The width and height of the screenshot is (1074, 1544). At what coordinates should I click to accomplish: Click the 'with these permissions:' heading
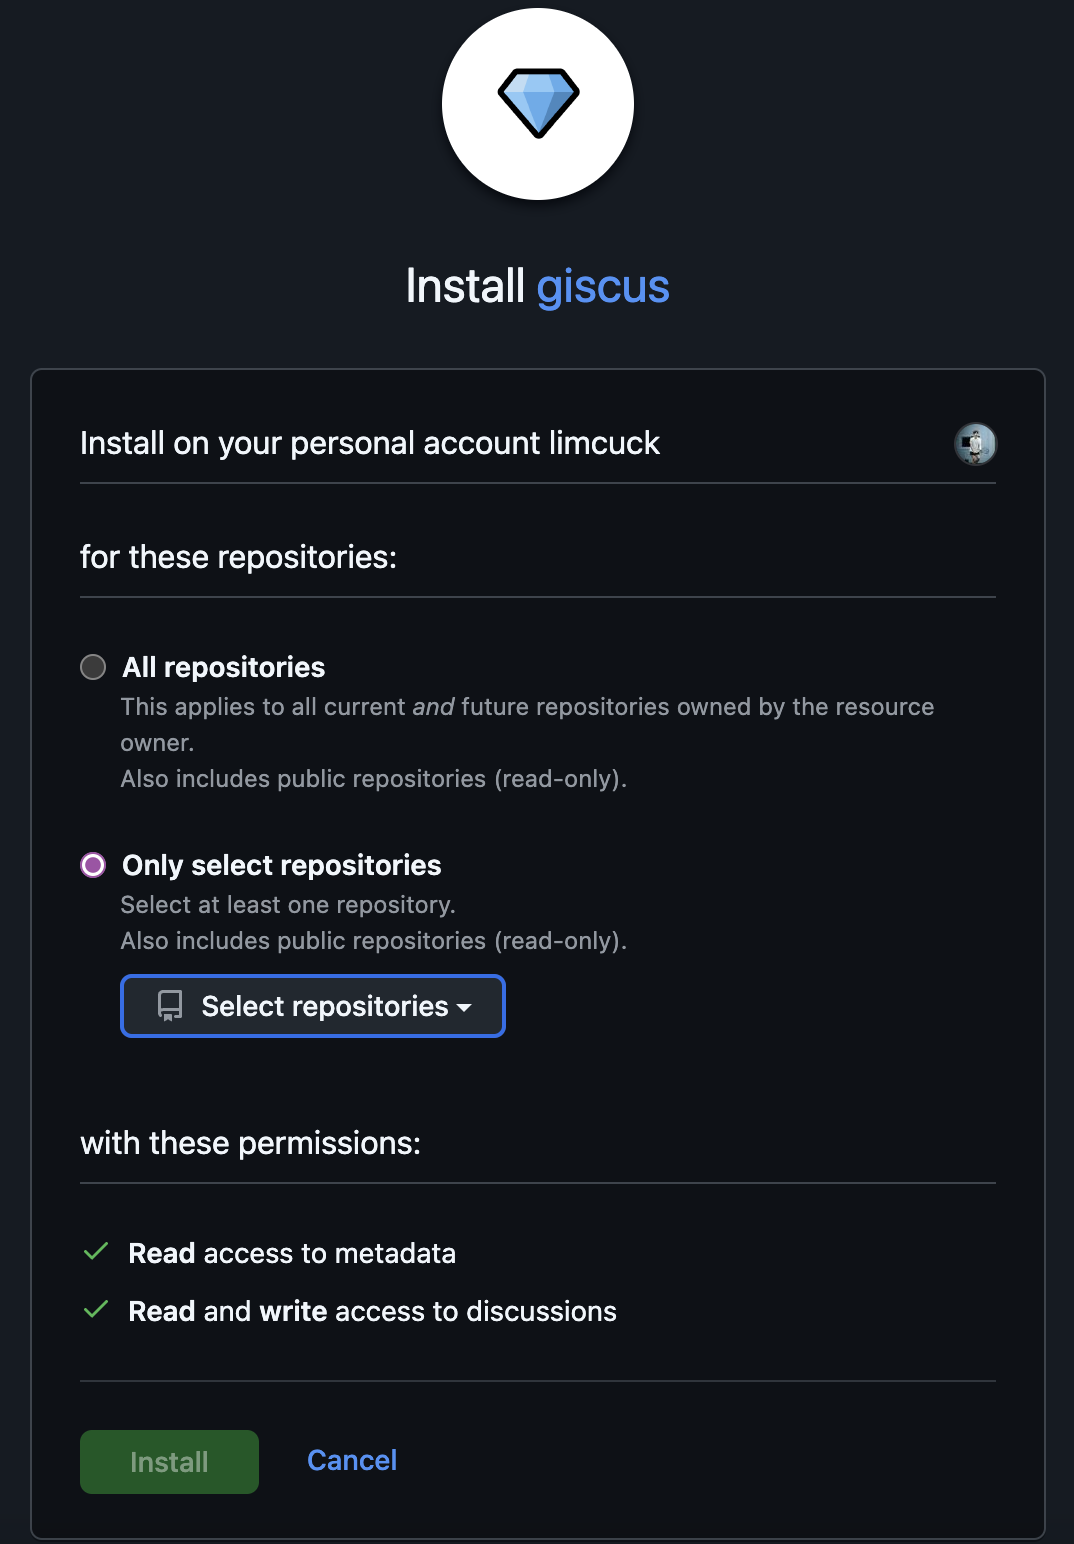(x=250, y=1143)
